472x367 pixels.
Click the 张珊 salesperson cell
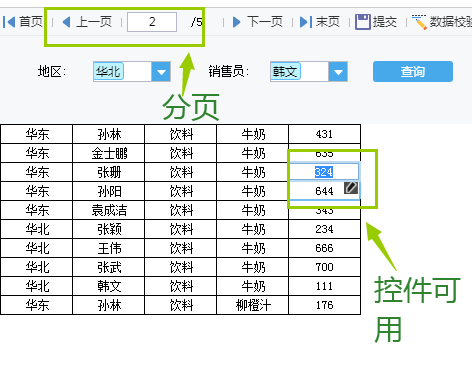pyautogui.click(x=109, y=172)
